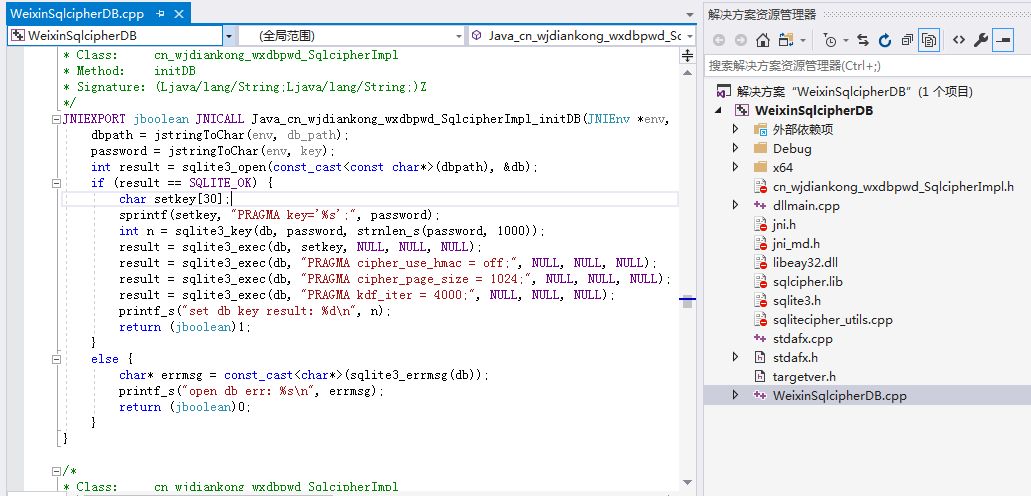Focus the Solution Explorer search box
This screenshot has width=1031, height=496.
coord(867,65)
